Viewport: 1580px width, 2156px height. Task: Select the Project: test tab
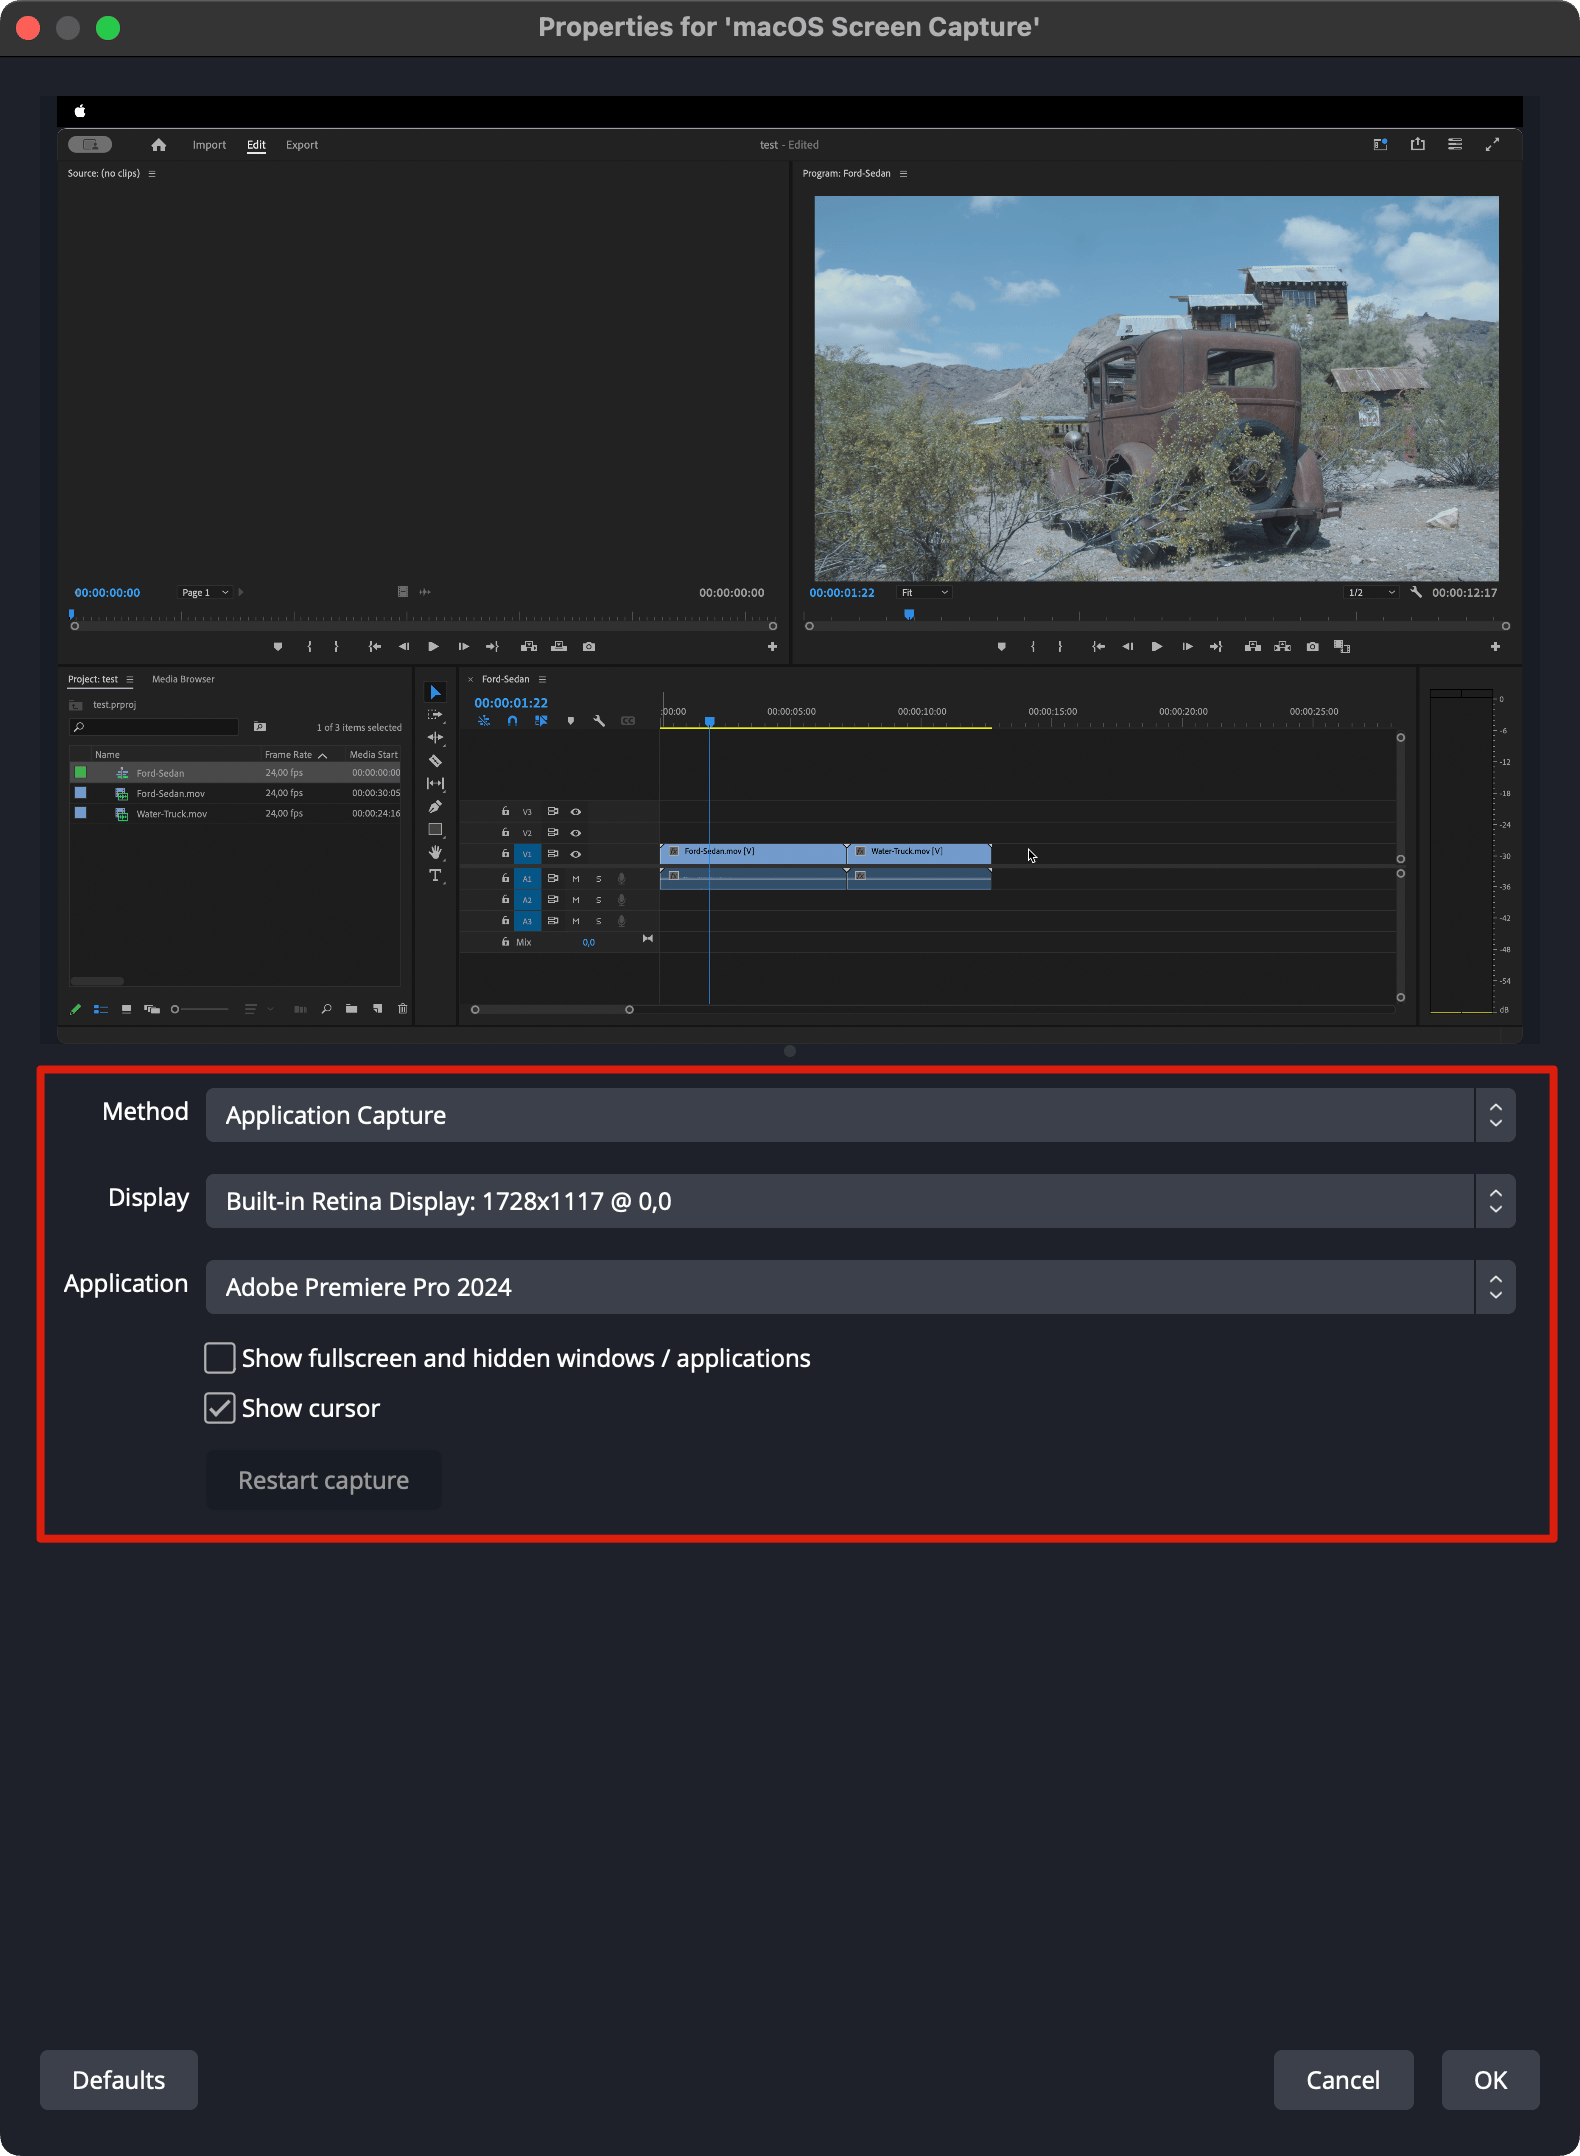point(93,680)
